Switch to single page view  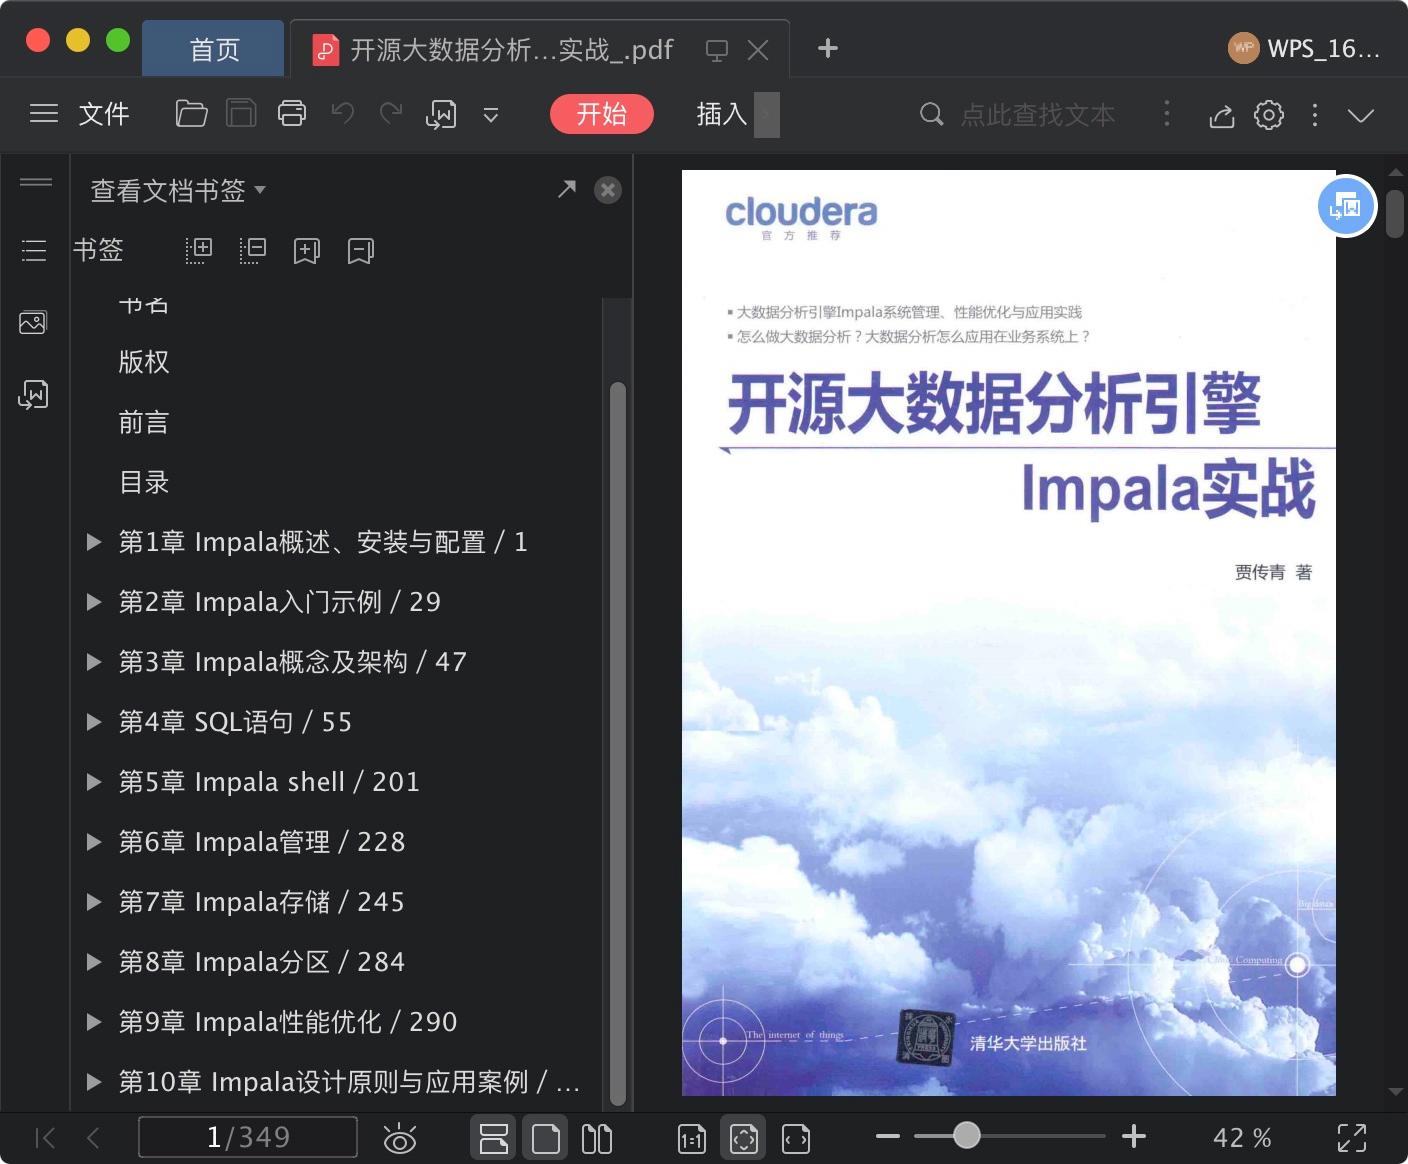[x=546, y=1138]
